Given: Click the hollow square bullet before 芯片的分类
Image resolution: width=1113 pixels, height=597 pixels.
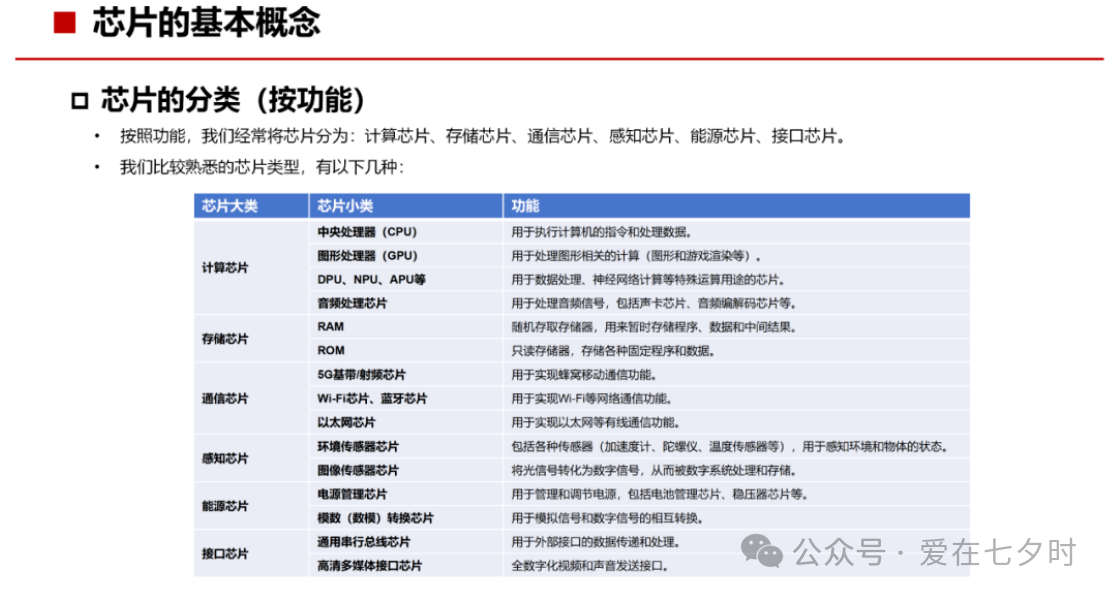Looking at the screenshot, I should [x=80, y=102].
